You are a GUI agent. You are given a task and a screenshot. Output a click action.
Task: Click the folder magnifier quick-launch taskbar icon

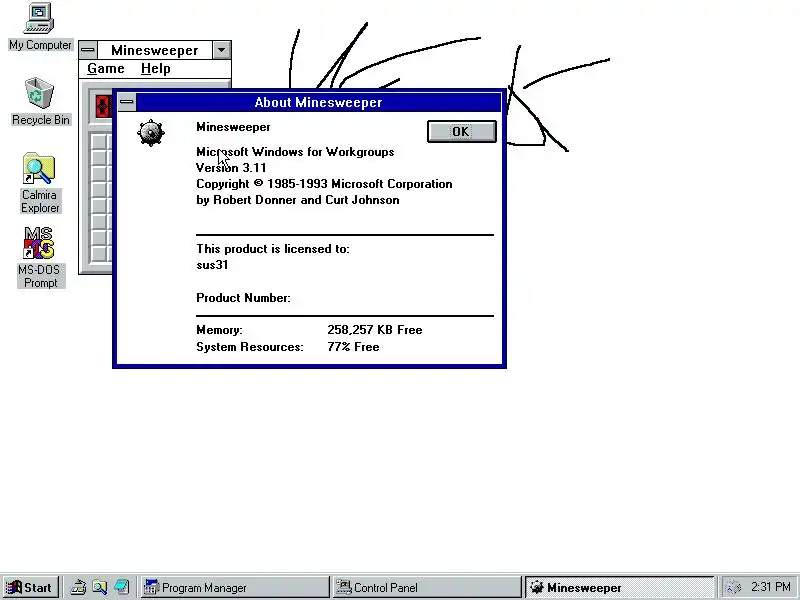[99, 587]
